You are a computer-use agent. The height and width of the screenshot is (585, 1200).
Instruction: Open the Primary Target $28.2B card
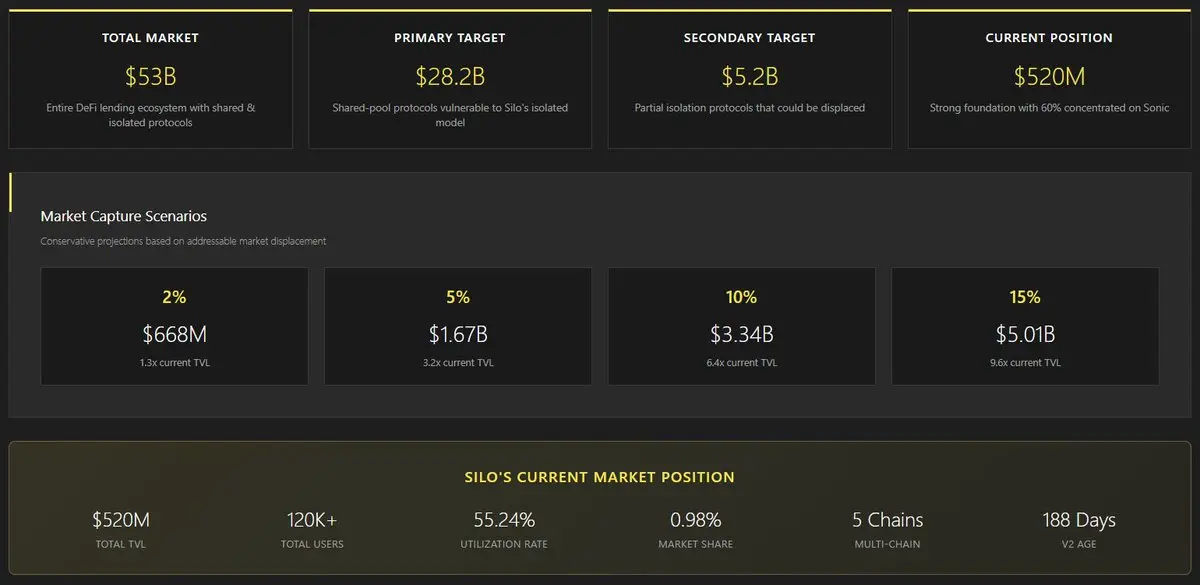(x=450, y=79)
